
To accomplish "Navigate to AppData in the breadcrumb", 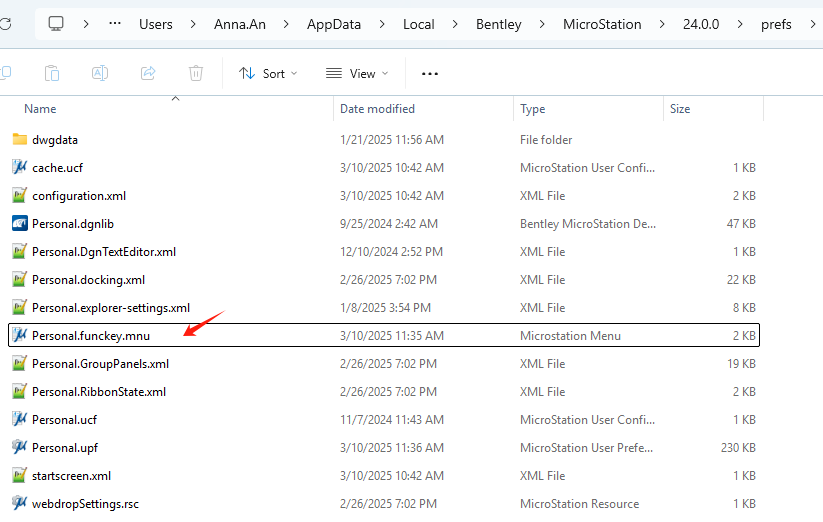I will click(334, 24).
